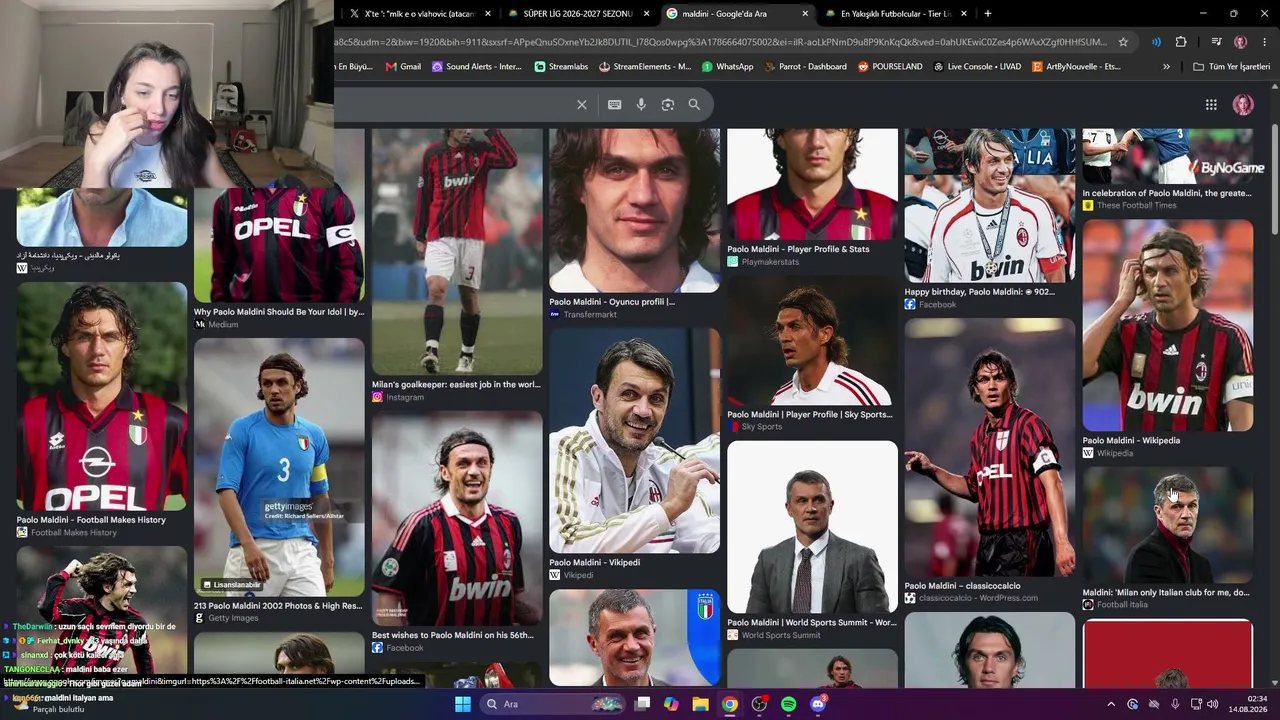Open the Chrome profile avatar in toolbar
The width and height of the screenshot is (1280, 720).
(x=1241, y=42)
